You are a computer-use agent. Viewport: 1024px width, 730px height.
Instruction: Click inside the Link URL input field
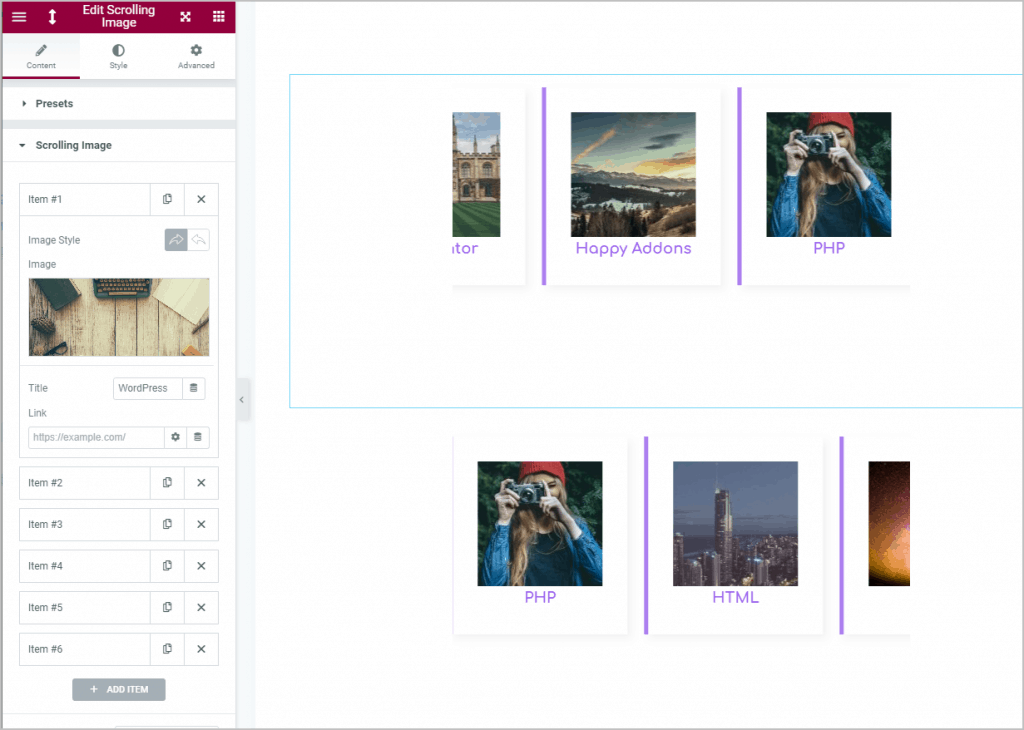pyautogui.click(x=95, y=437)
